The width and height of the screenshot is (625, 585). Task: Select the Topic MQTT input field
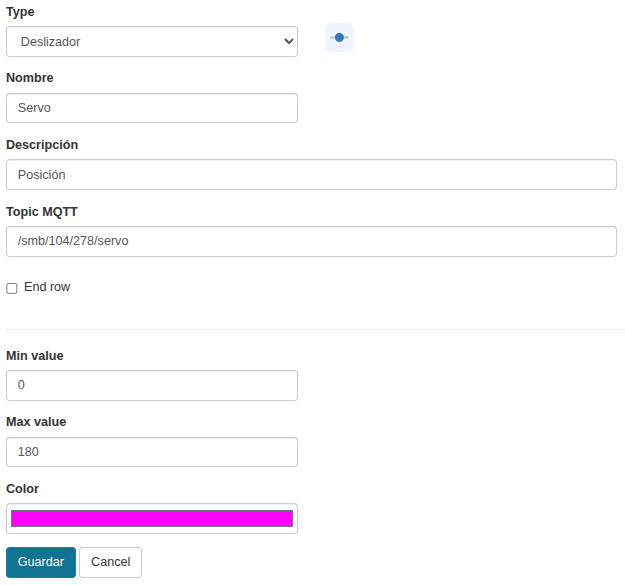311,241
